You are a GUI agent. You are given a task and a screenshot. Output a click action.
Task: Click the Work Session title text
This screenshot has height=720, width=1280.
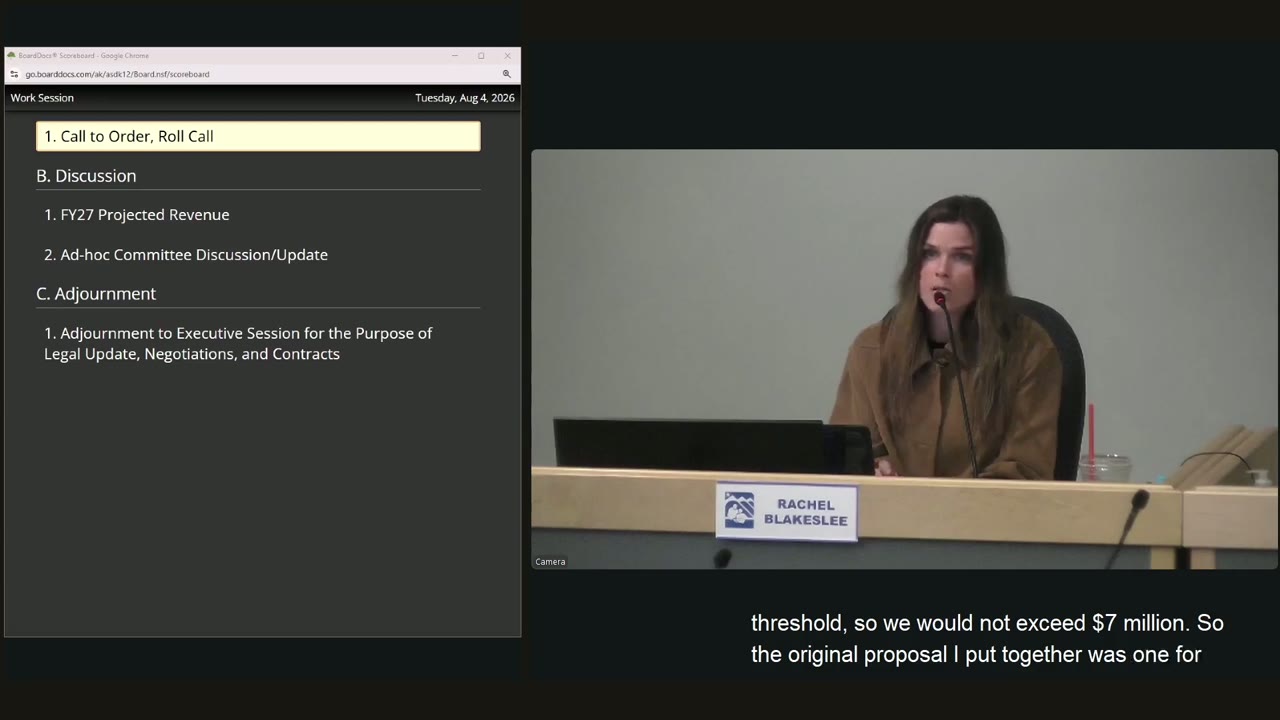pyautogui.click(x=42, y=98)
